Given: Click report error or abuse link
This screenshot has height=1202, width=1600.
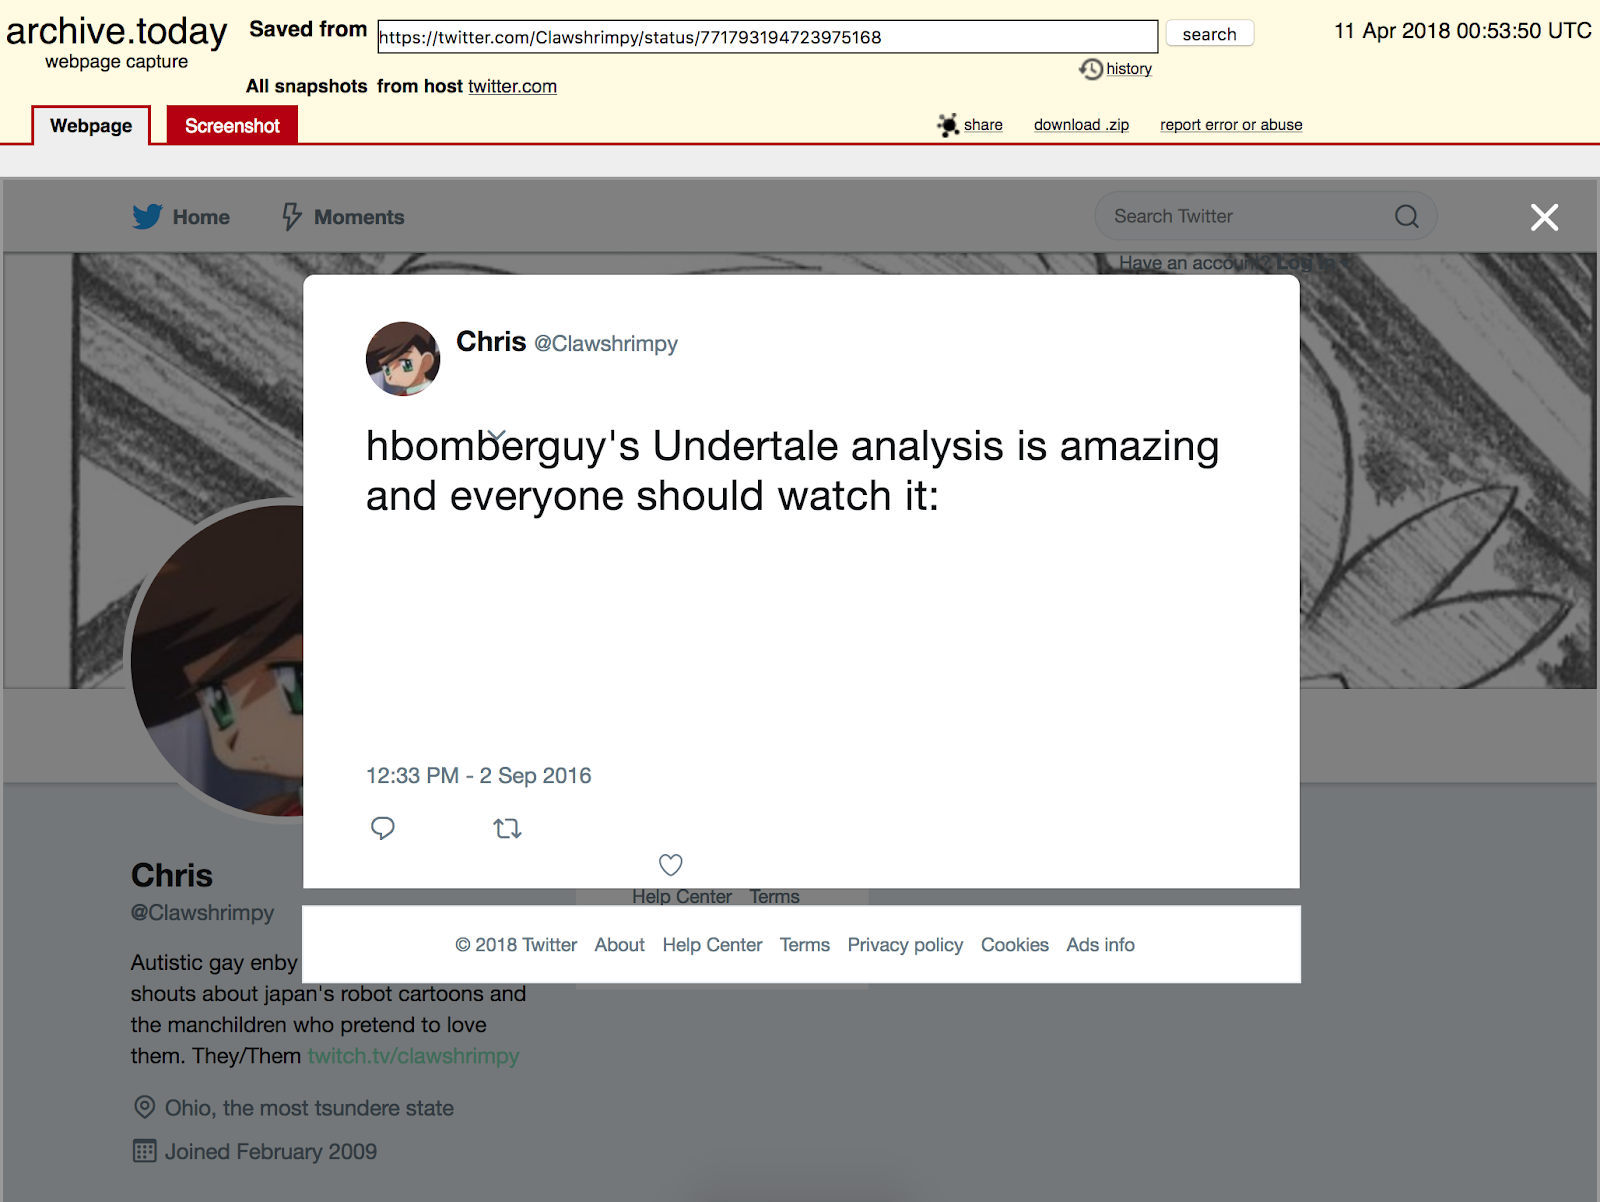Looking at the screenshot, I should [1231, 125].
